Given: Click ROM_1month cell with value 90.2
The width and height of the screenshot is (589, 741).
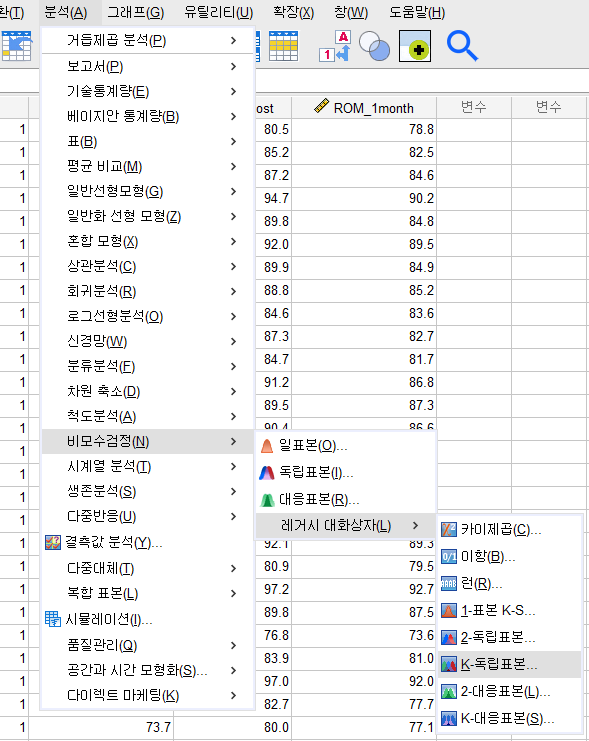Looking at the screenshot, I should pos(364,198).
